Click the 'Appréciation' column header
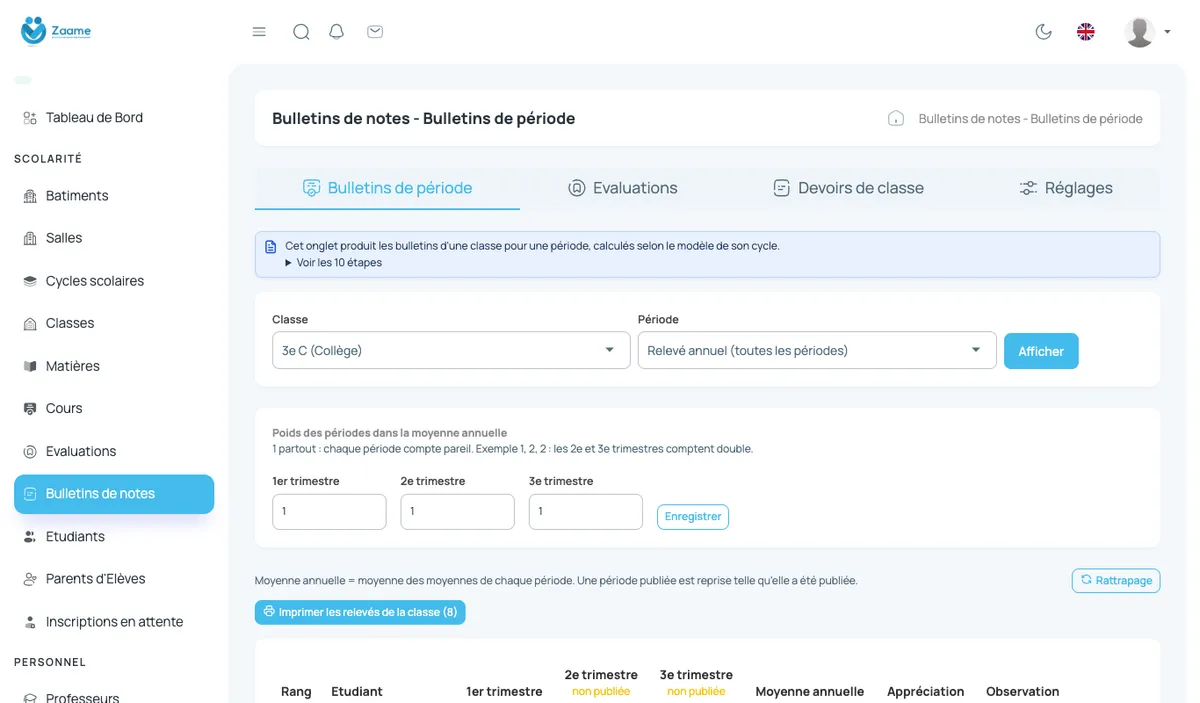Viewport: 1200px width, 703px height. [x=926, y=692]
